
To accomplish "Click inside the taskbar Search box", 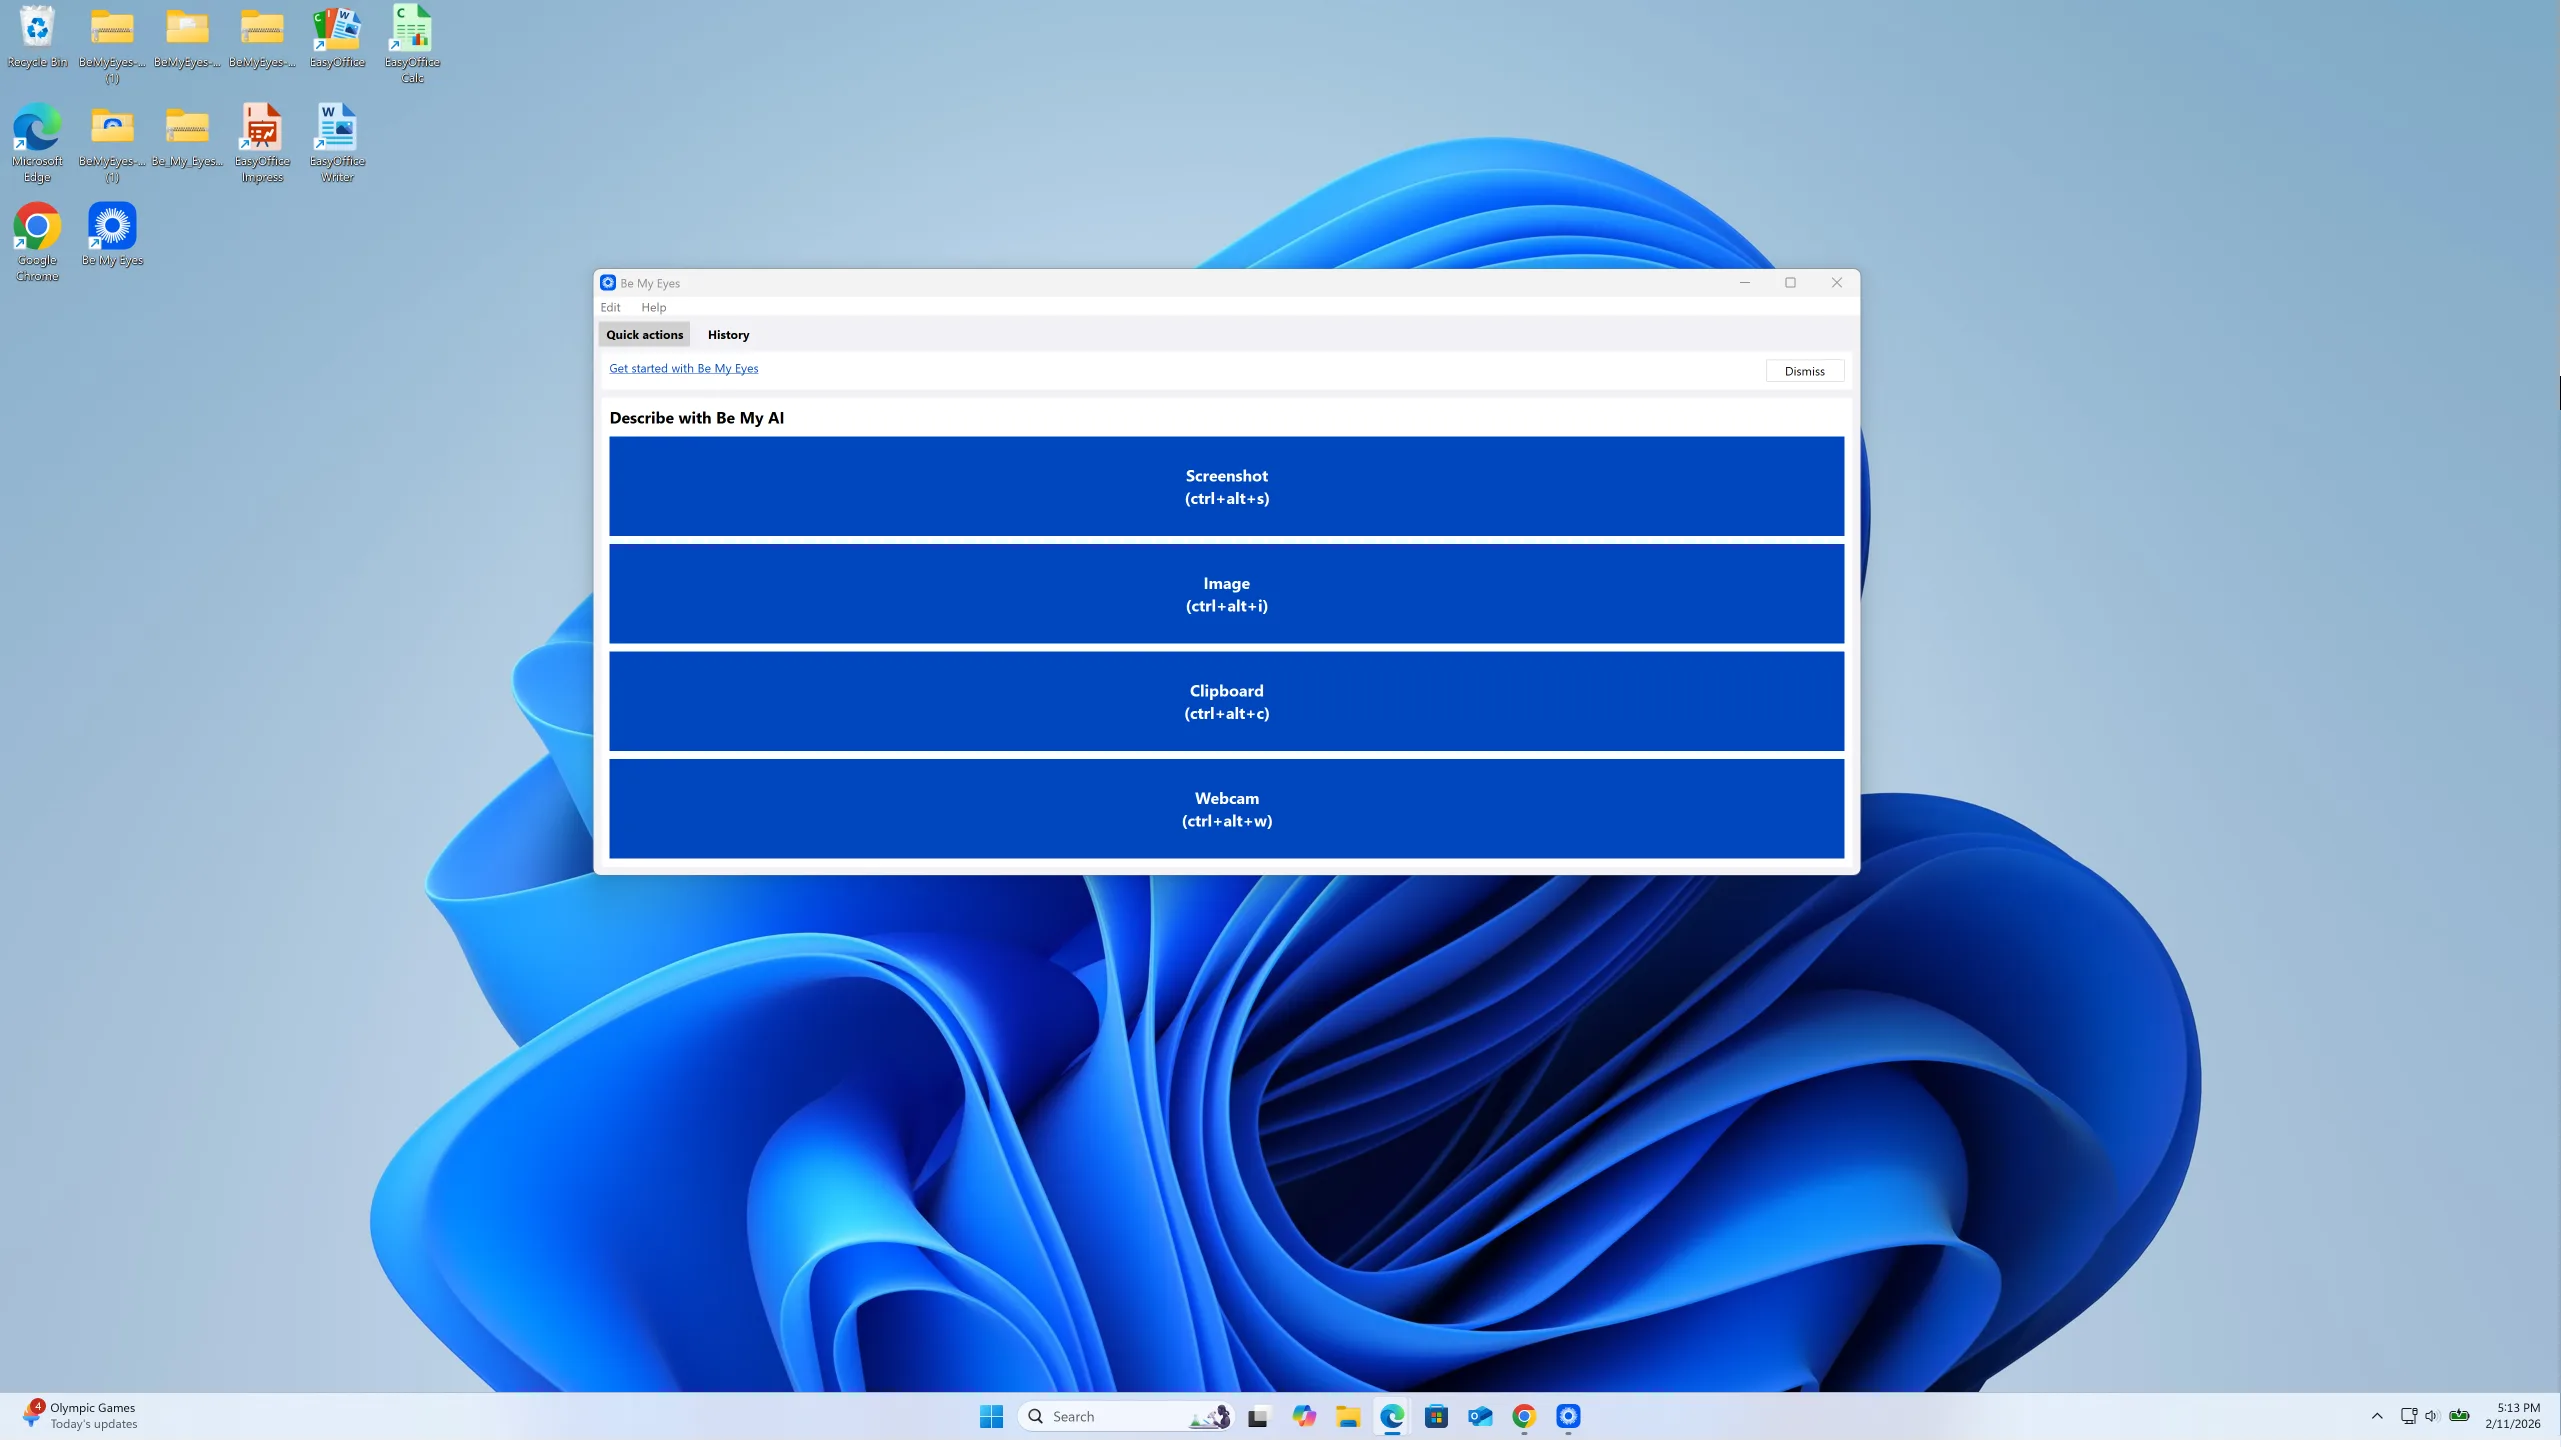I will point(1126,1416).
